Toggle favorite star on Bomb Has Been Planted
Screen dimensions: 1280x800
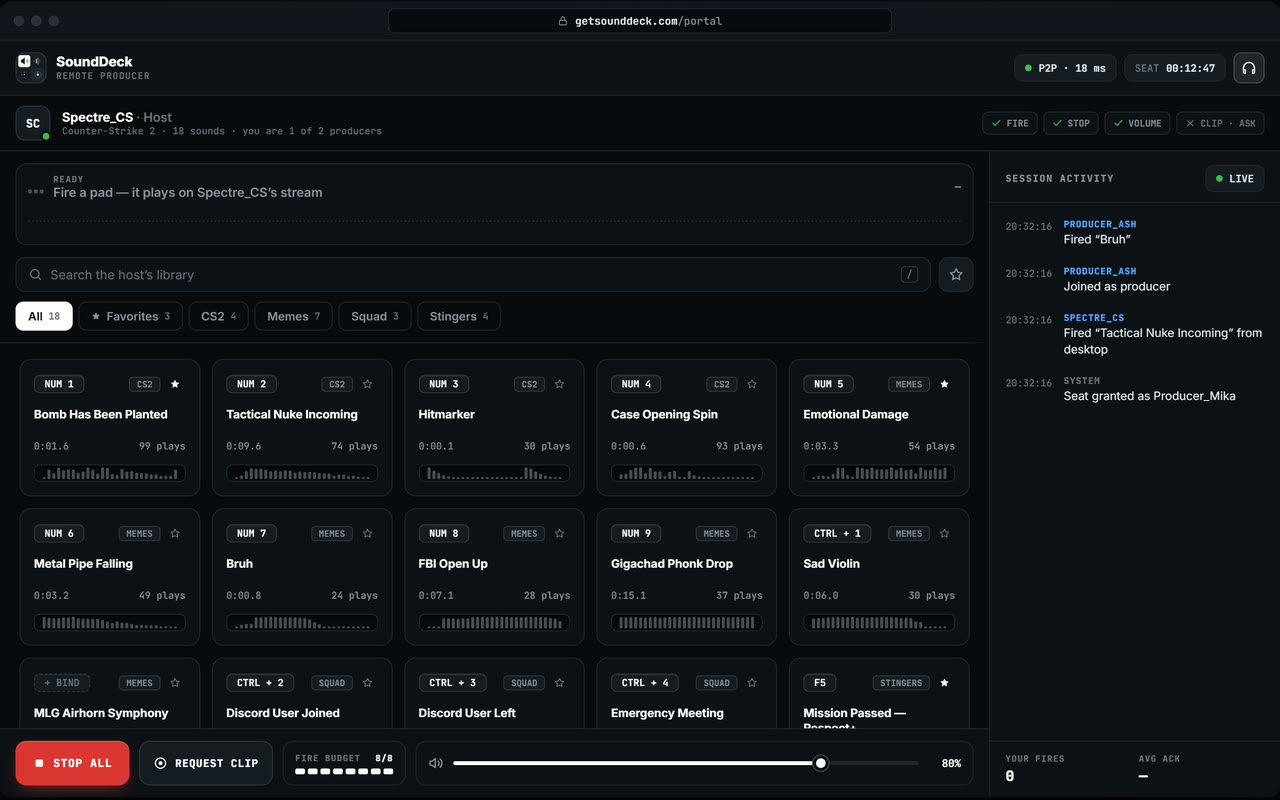click(x=175, y=384)
